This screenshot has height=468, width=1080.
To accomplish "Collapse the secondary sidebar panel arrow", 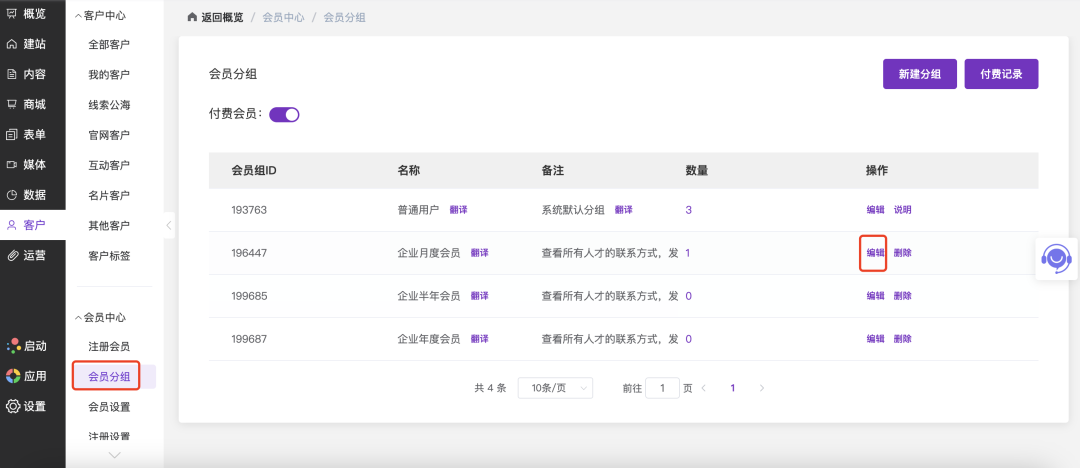I will pos(168,225).
